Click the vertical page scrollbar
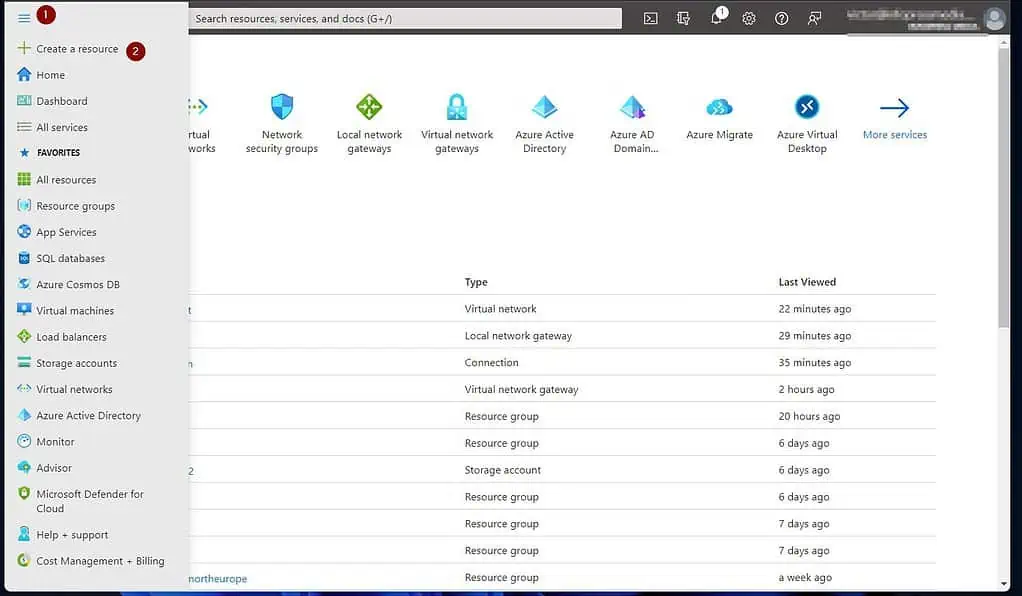The height and width of the screenshot is (596, 1022). pos(1004,200)
